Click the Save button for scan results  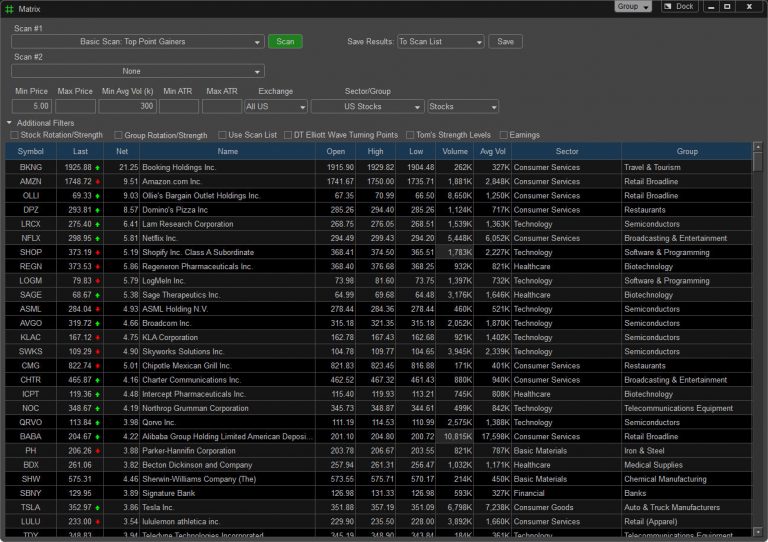[506, 42]
